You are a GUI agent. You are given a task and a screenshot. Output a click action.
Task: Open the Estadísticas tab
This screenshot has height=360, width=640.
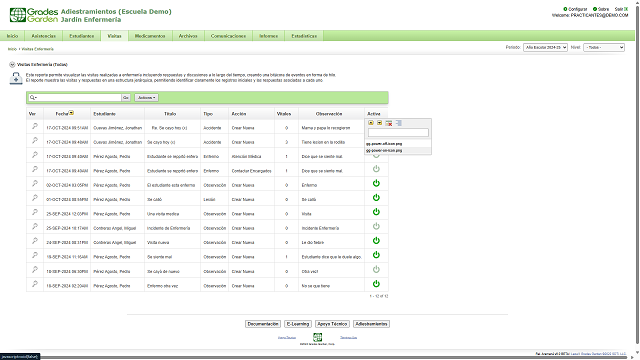[304, 36]
